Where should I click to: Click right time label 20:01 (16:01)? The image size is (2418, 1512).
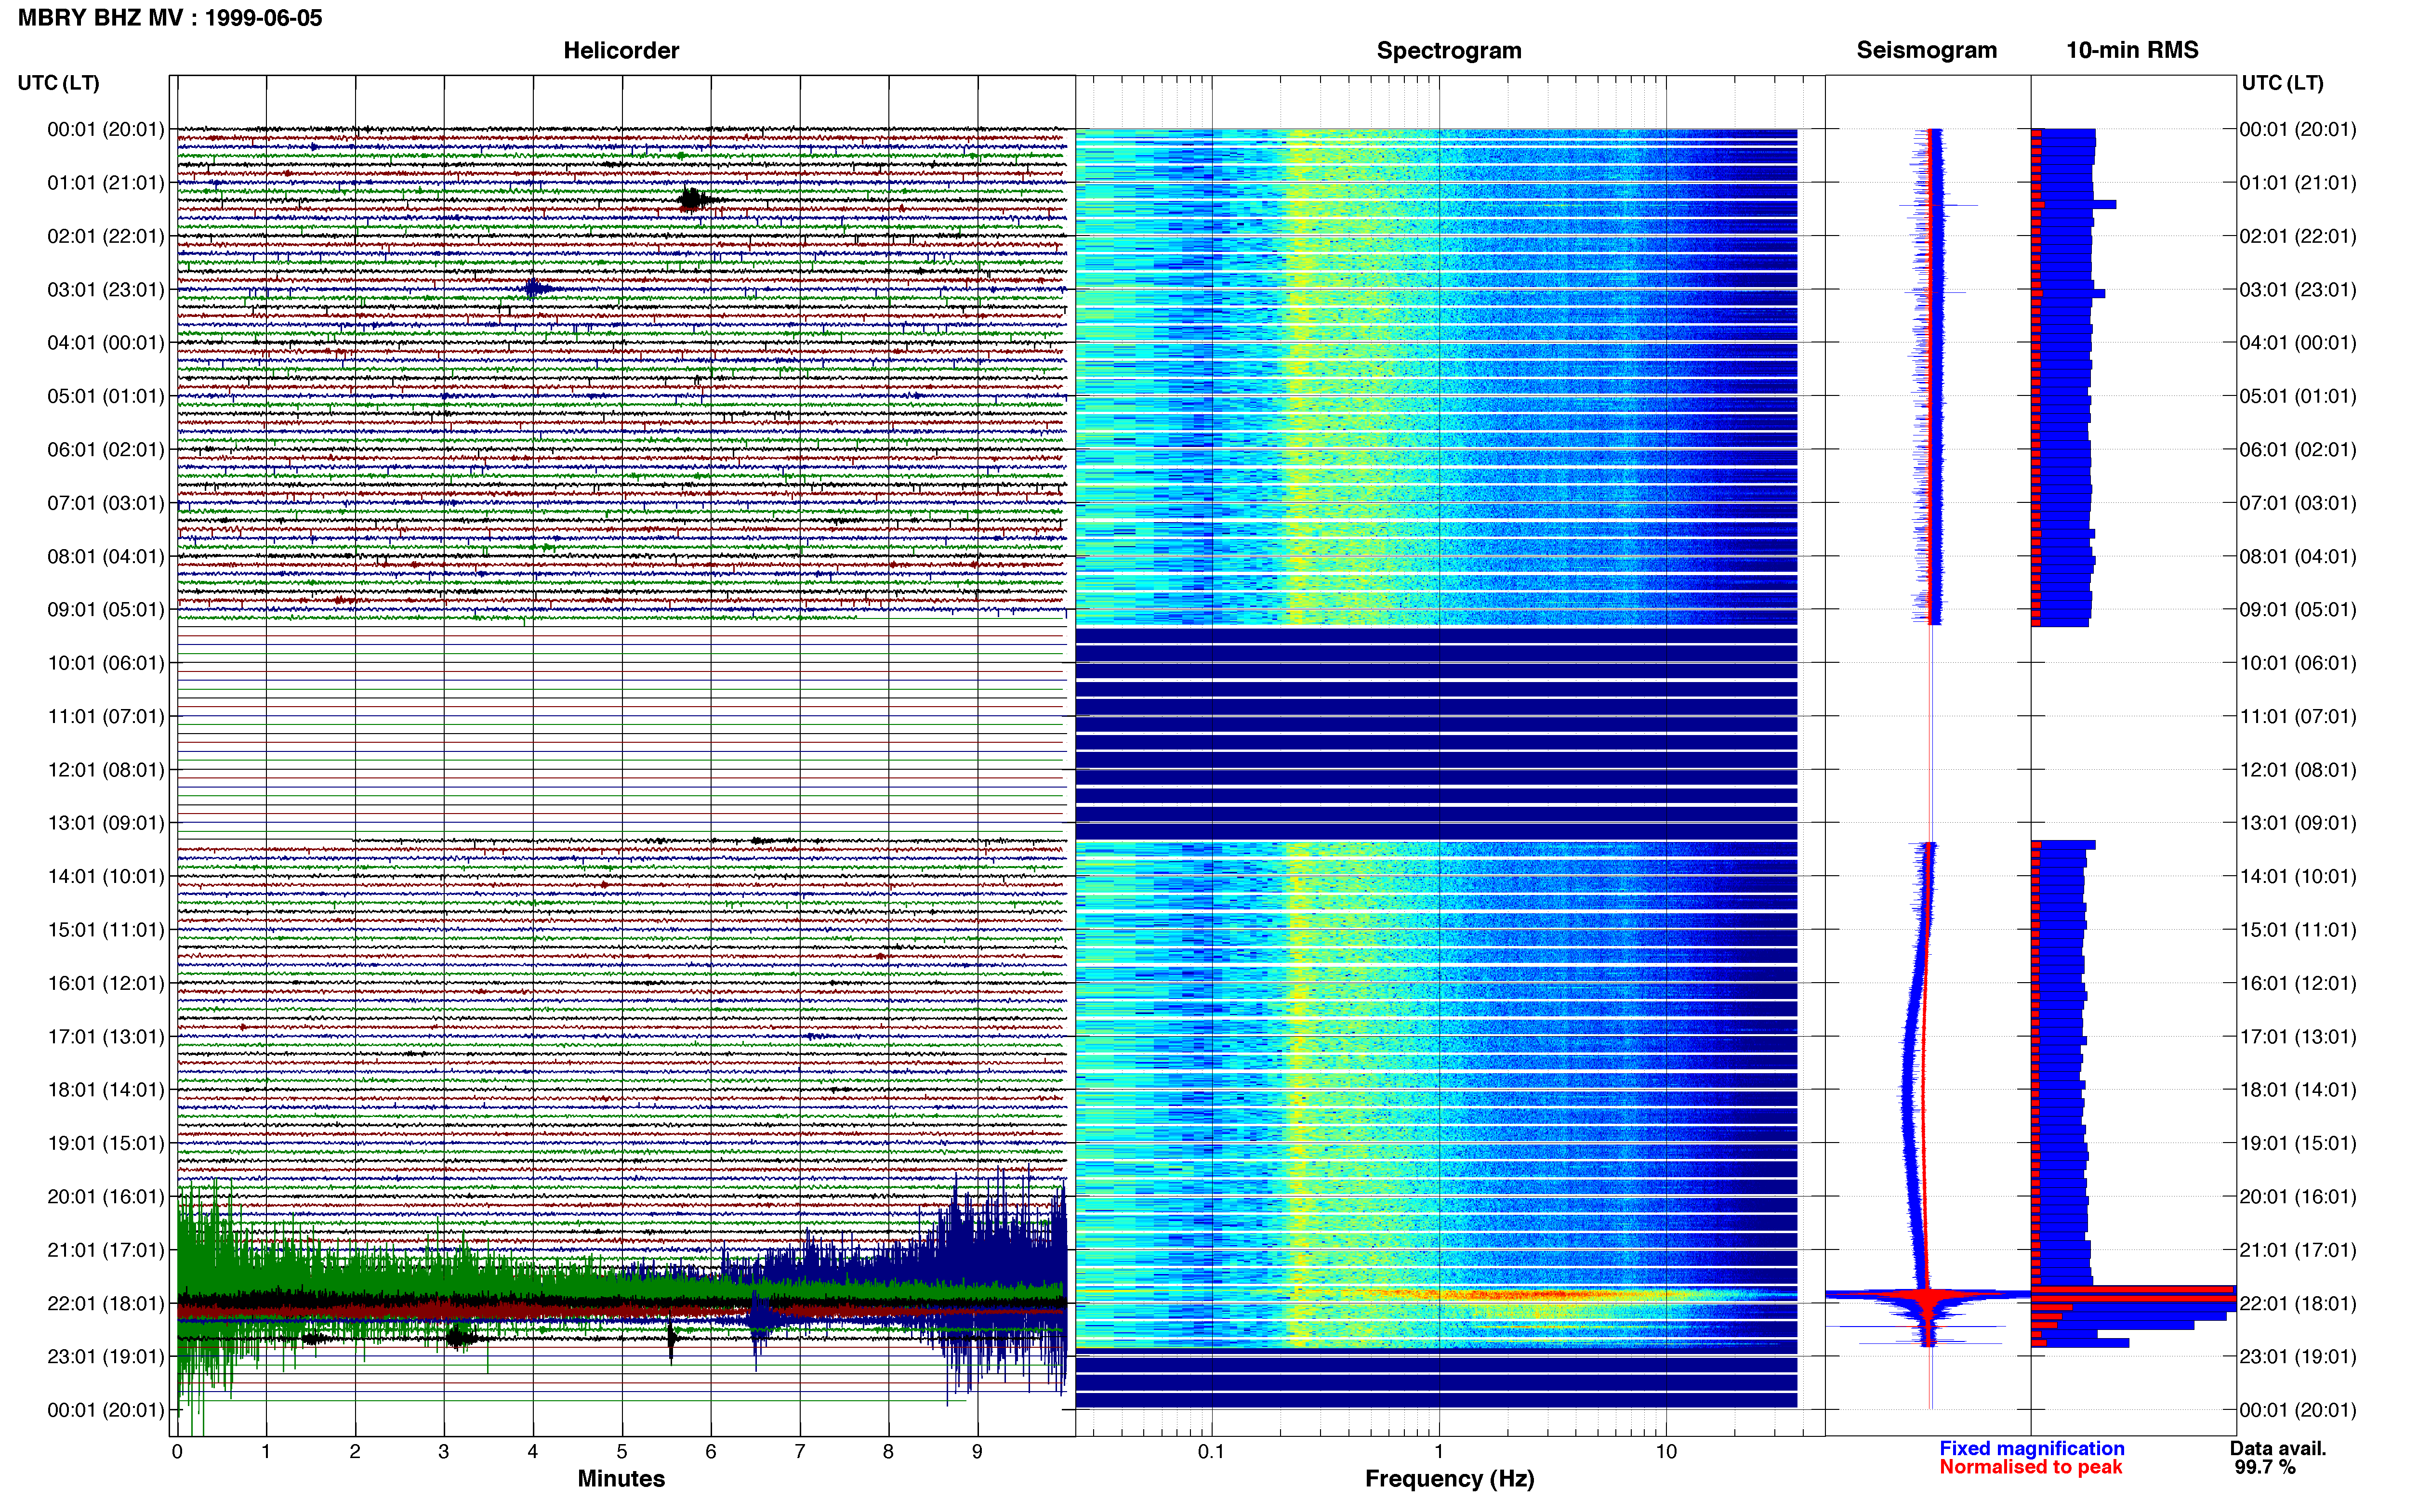coord(2298,1197)
